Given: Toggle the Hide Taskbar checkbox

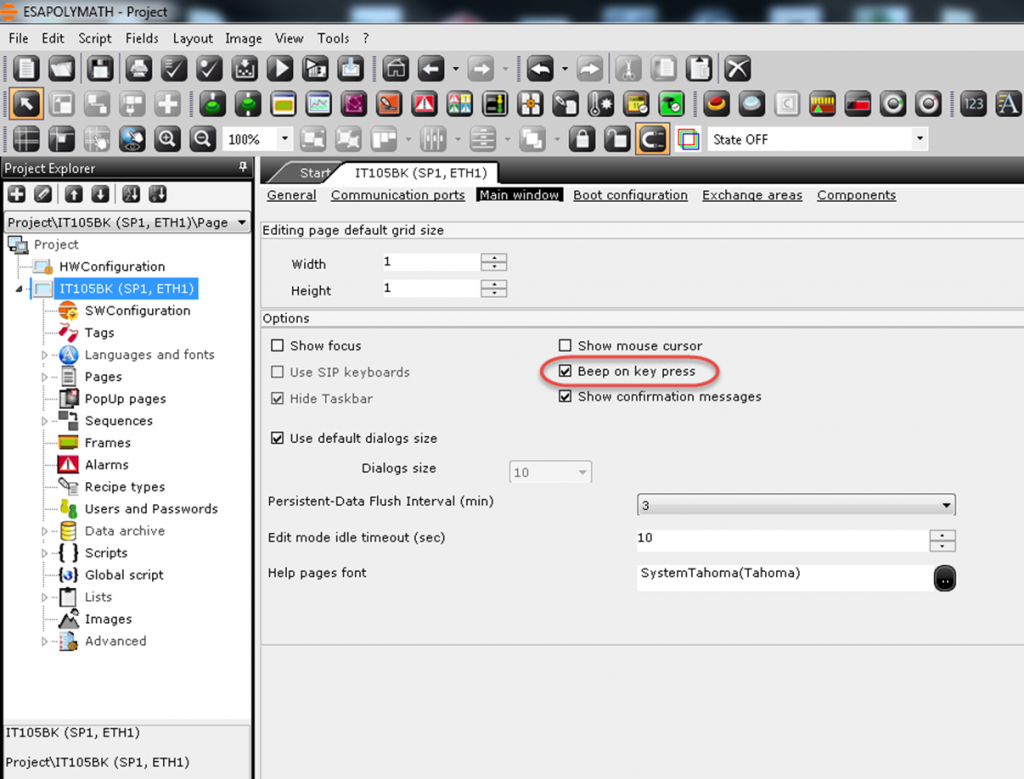Looking at the screenshot, I should click(x=278, y=398).
